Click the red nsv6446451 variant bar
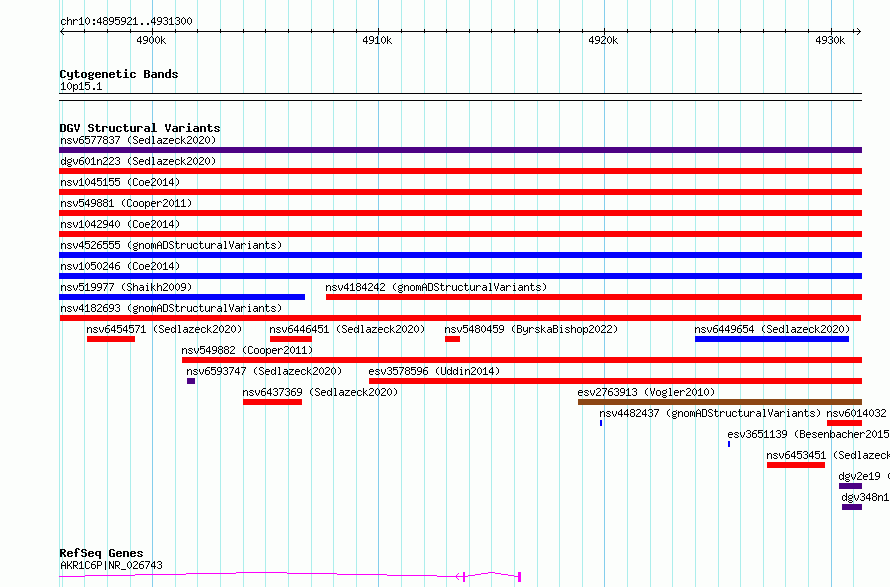 [x=291, y=339]
